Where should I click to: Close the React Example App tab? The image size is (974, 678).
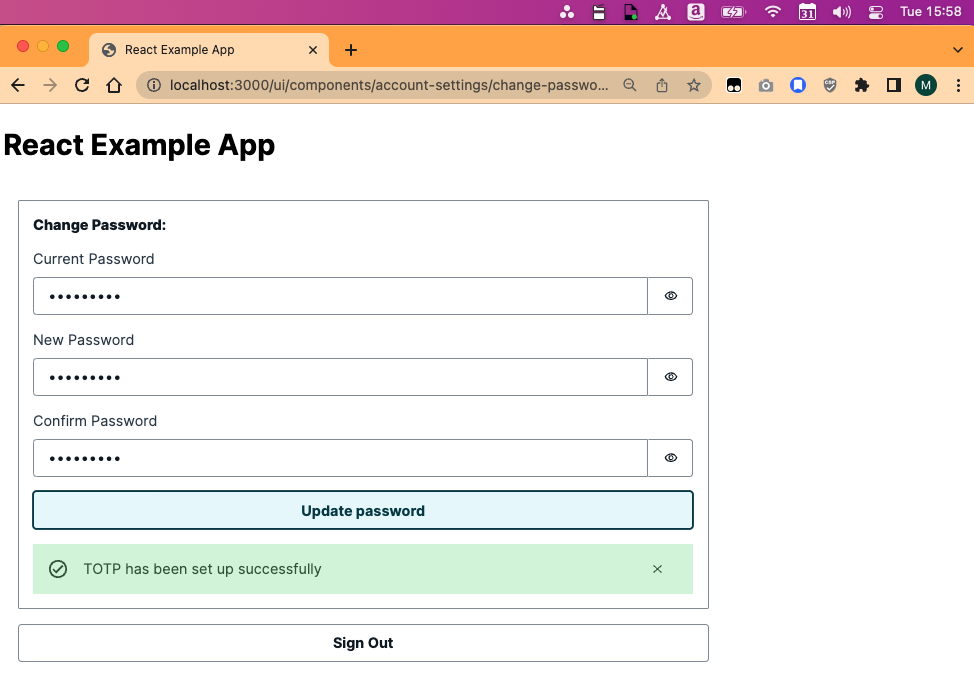[x=313, y=50]
